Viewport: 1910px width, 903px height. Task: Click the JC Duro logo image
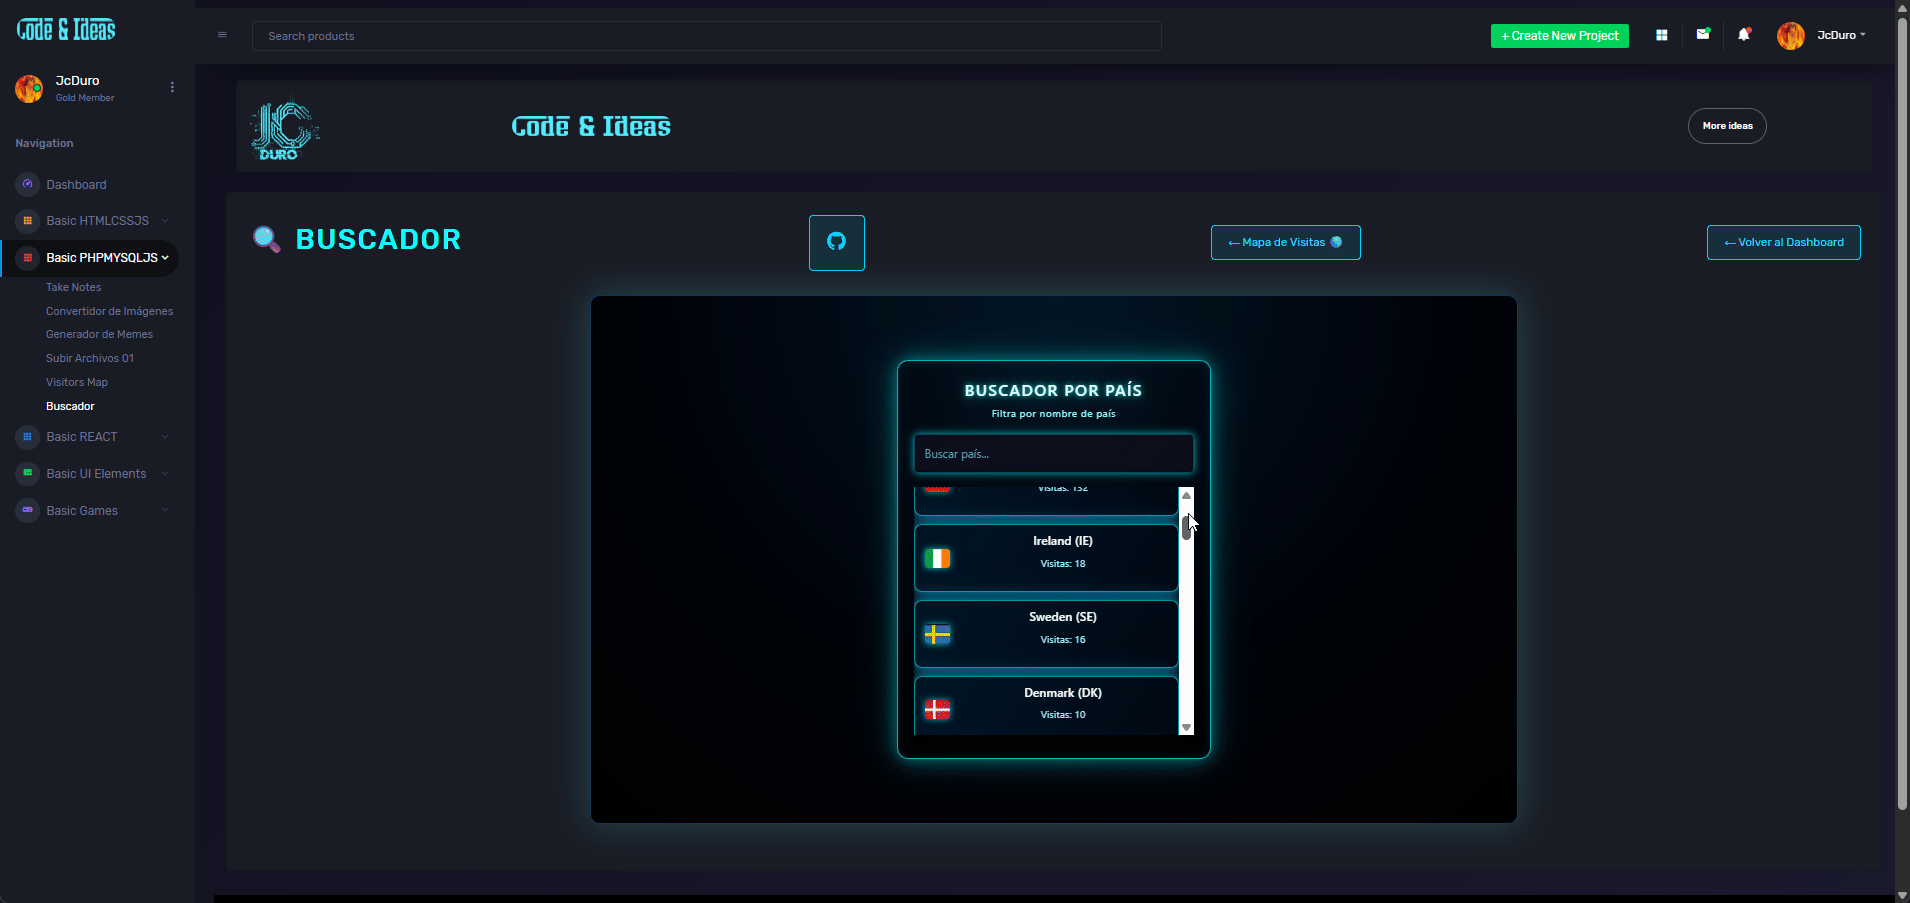click(285, 129)
